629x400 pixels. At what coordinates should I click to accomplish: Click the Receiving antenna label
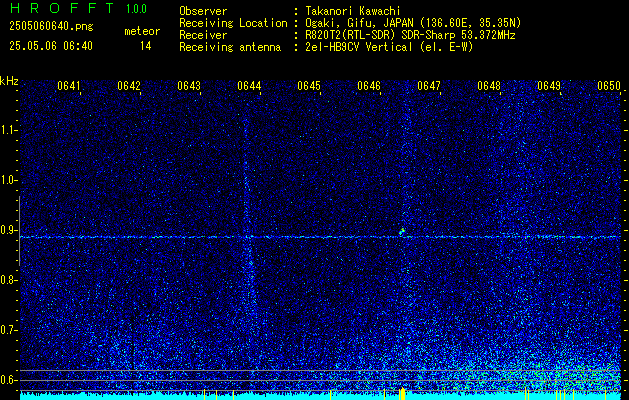pos(230,47)
